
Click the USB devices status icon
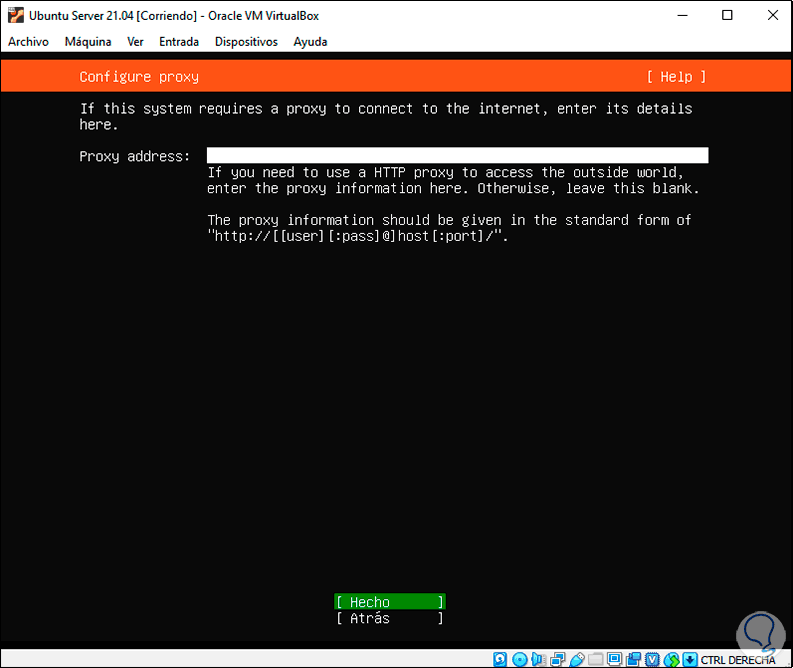pyautogui.click(x=577, y=659)
